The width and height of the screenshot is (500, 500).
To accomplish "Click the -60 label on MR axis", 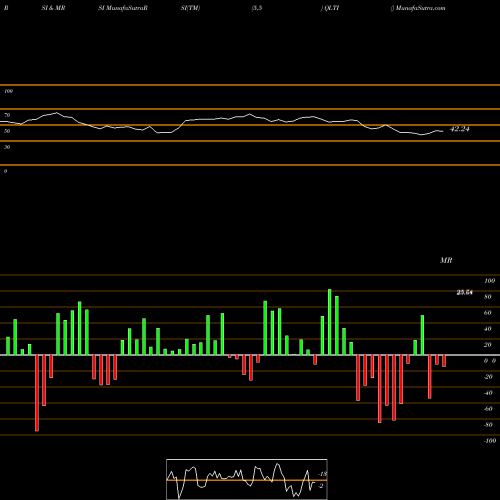I will (x=488, y=409).
